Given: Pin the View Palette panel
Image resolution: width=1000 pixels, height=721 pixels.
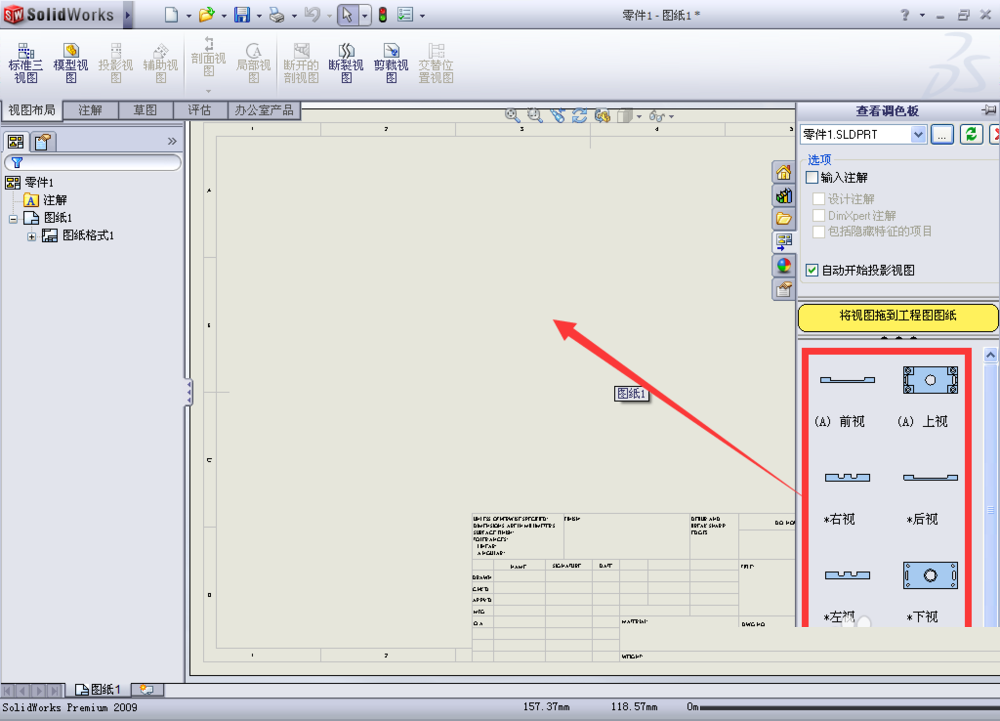Looking at the screenshot, I should click(989, 110).
